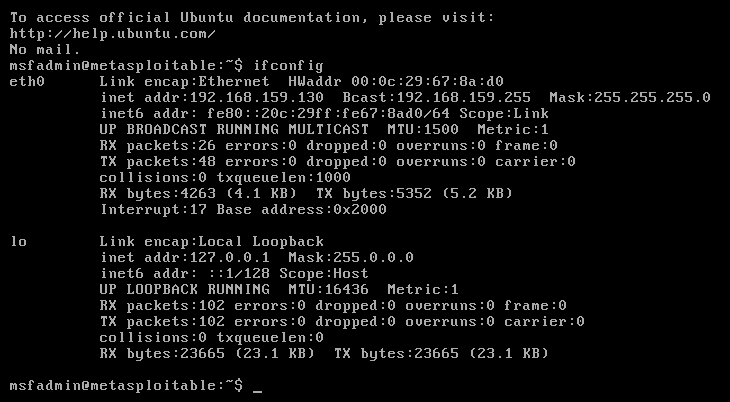The height and width of the screenshot is (402, 730).
Task: Click the lo interface name
Action: (x=18, y=241)
